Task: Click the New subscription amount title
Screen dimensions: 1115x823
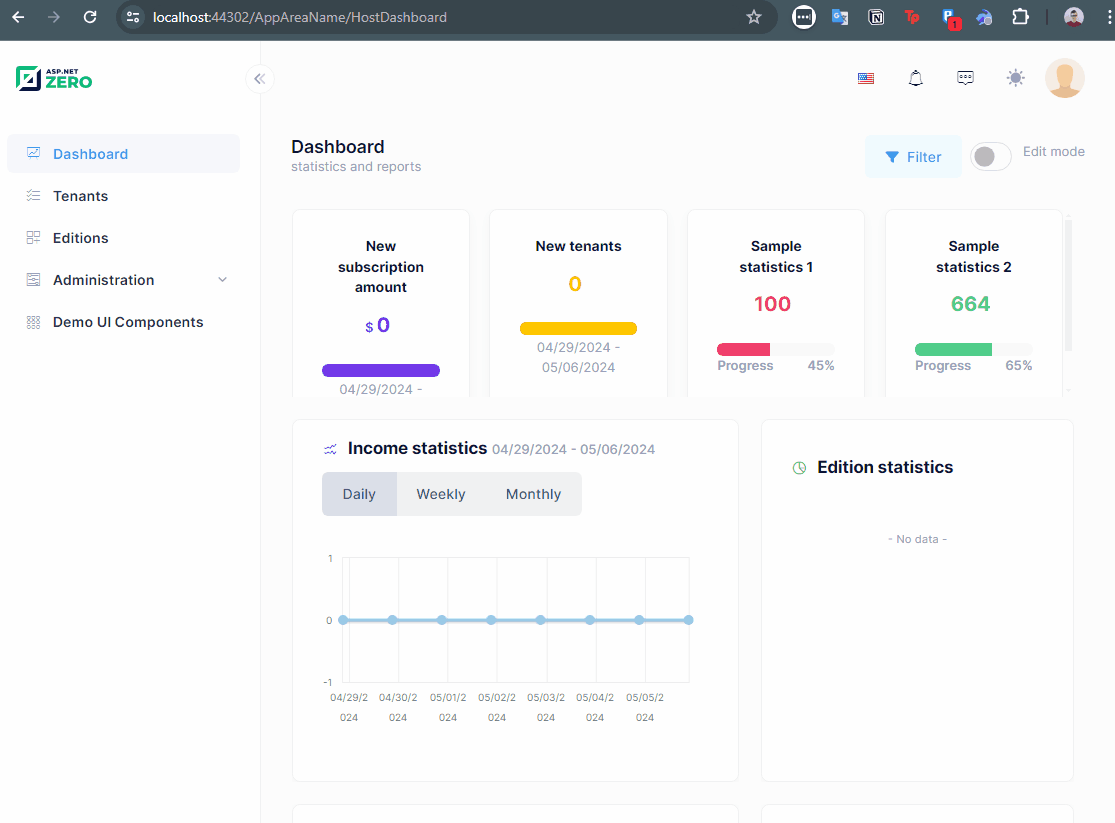Action: point(381,267)
